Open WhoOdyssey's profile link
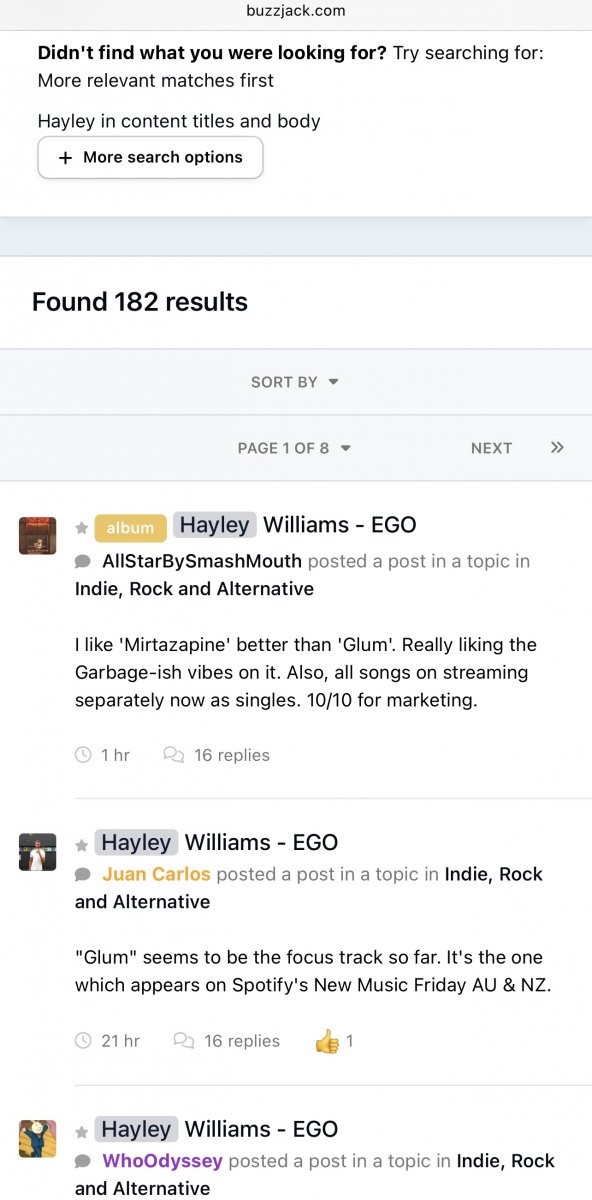 point(162,1161)
